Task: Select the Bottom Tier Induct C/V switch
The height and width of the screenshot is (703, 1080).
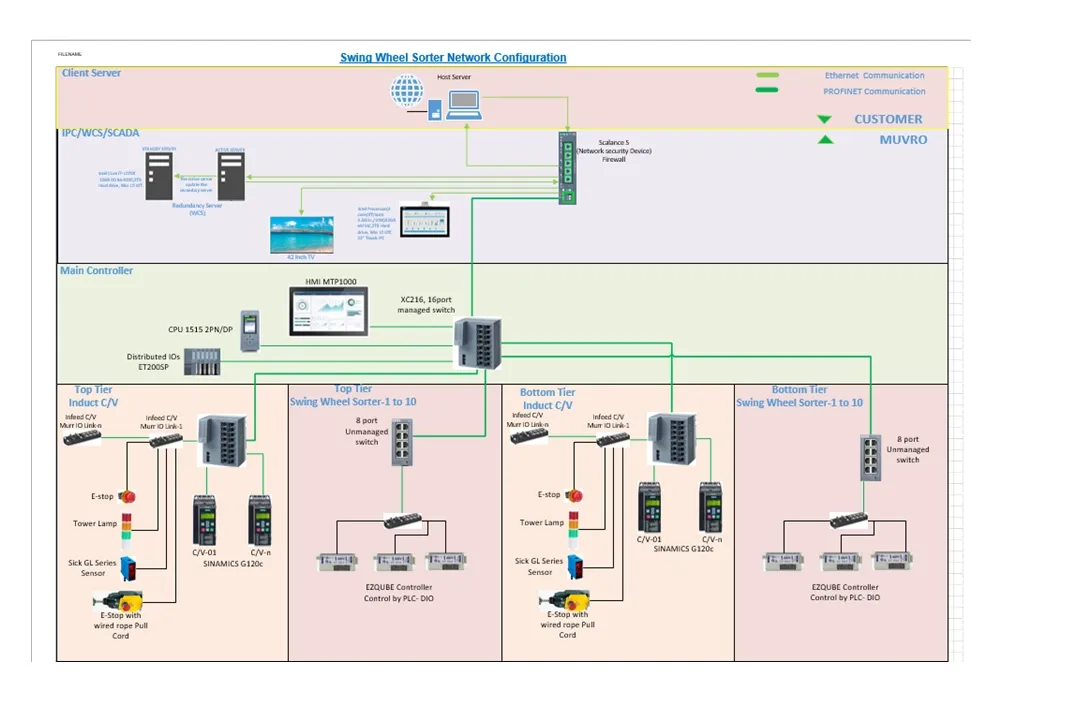Action: pos(672,439)
